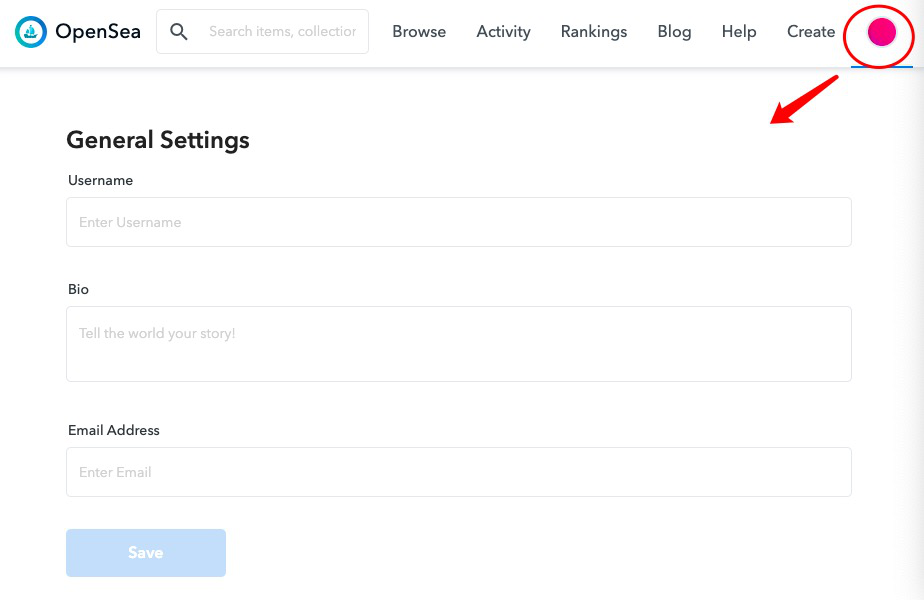Focus the search items and collections field
Viewport: 924px width, 600px height.
pos(282,32)
